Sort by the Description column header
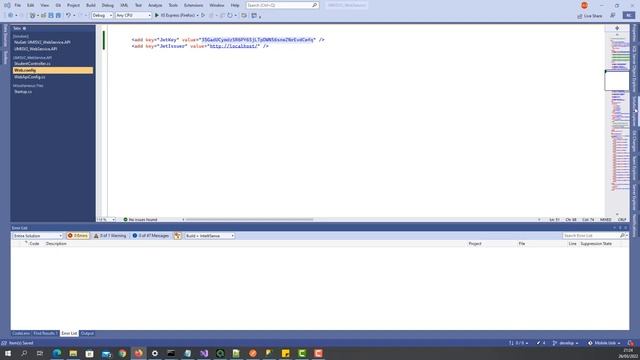Image resolution: width=640 pixels, height=360 pixels. (x=56, y=244)
